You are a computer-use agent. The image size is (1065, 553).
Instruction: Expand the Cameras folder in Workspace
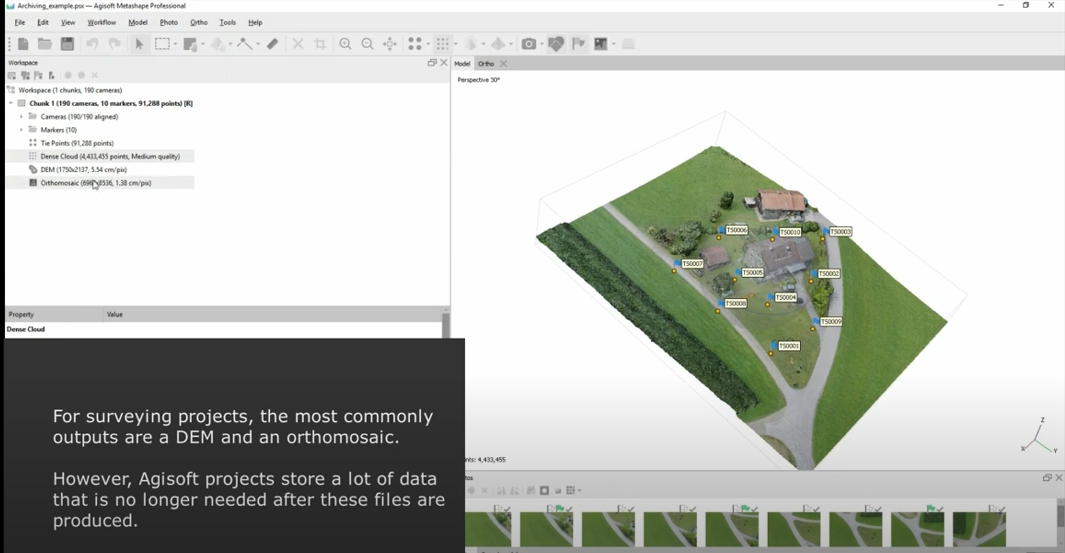[x=21, y=117]
